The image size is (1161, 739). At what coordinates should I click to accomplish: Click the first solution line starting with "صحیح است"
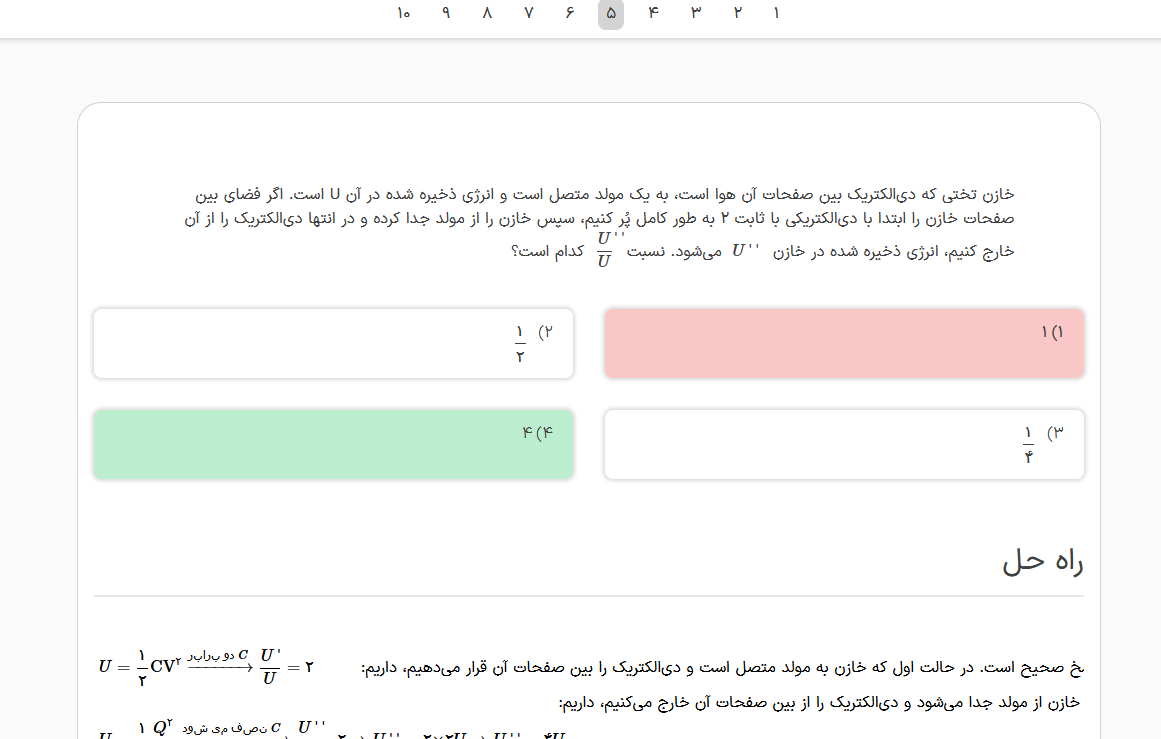(x=720, y=668)
